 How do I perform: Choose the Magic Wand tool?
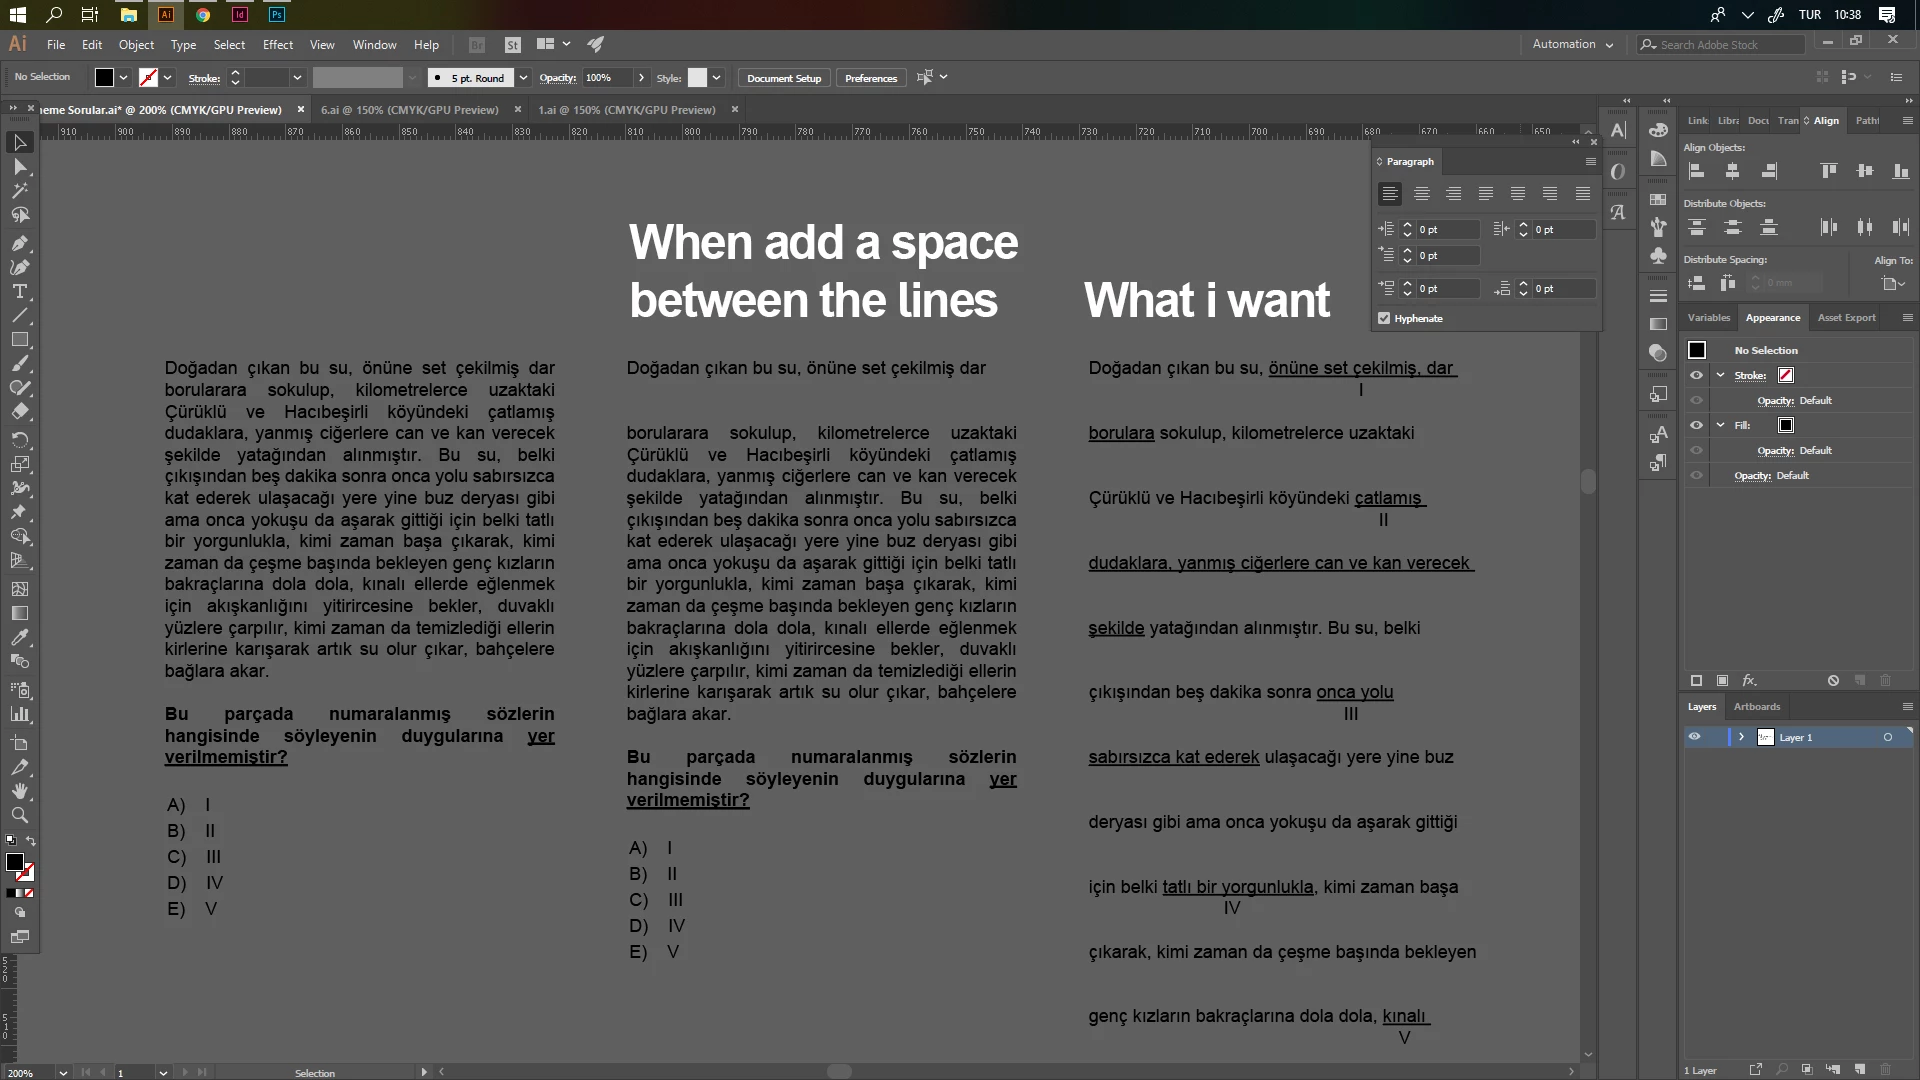point(19,190)
